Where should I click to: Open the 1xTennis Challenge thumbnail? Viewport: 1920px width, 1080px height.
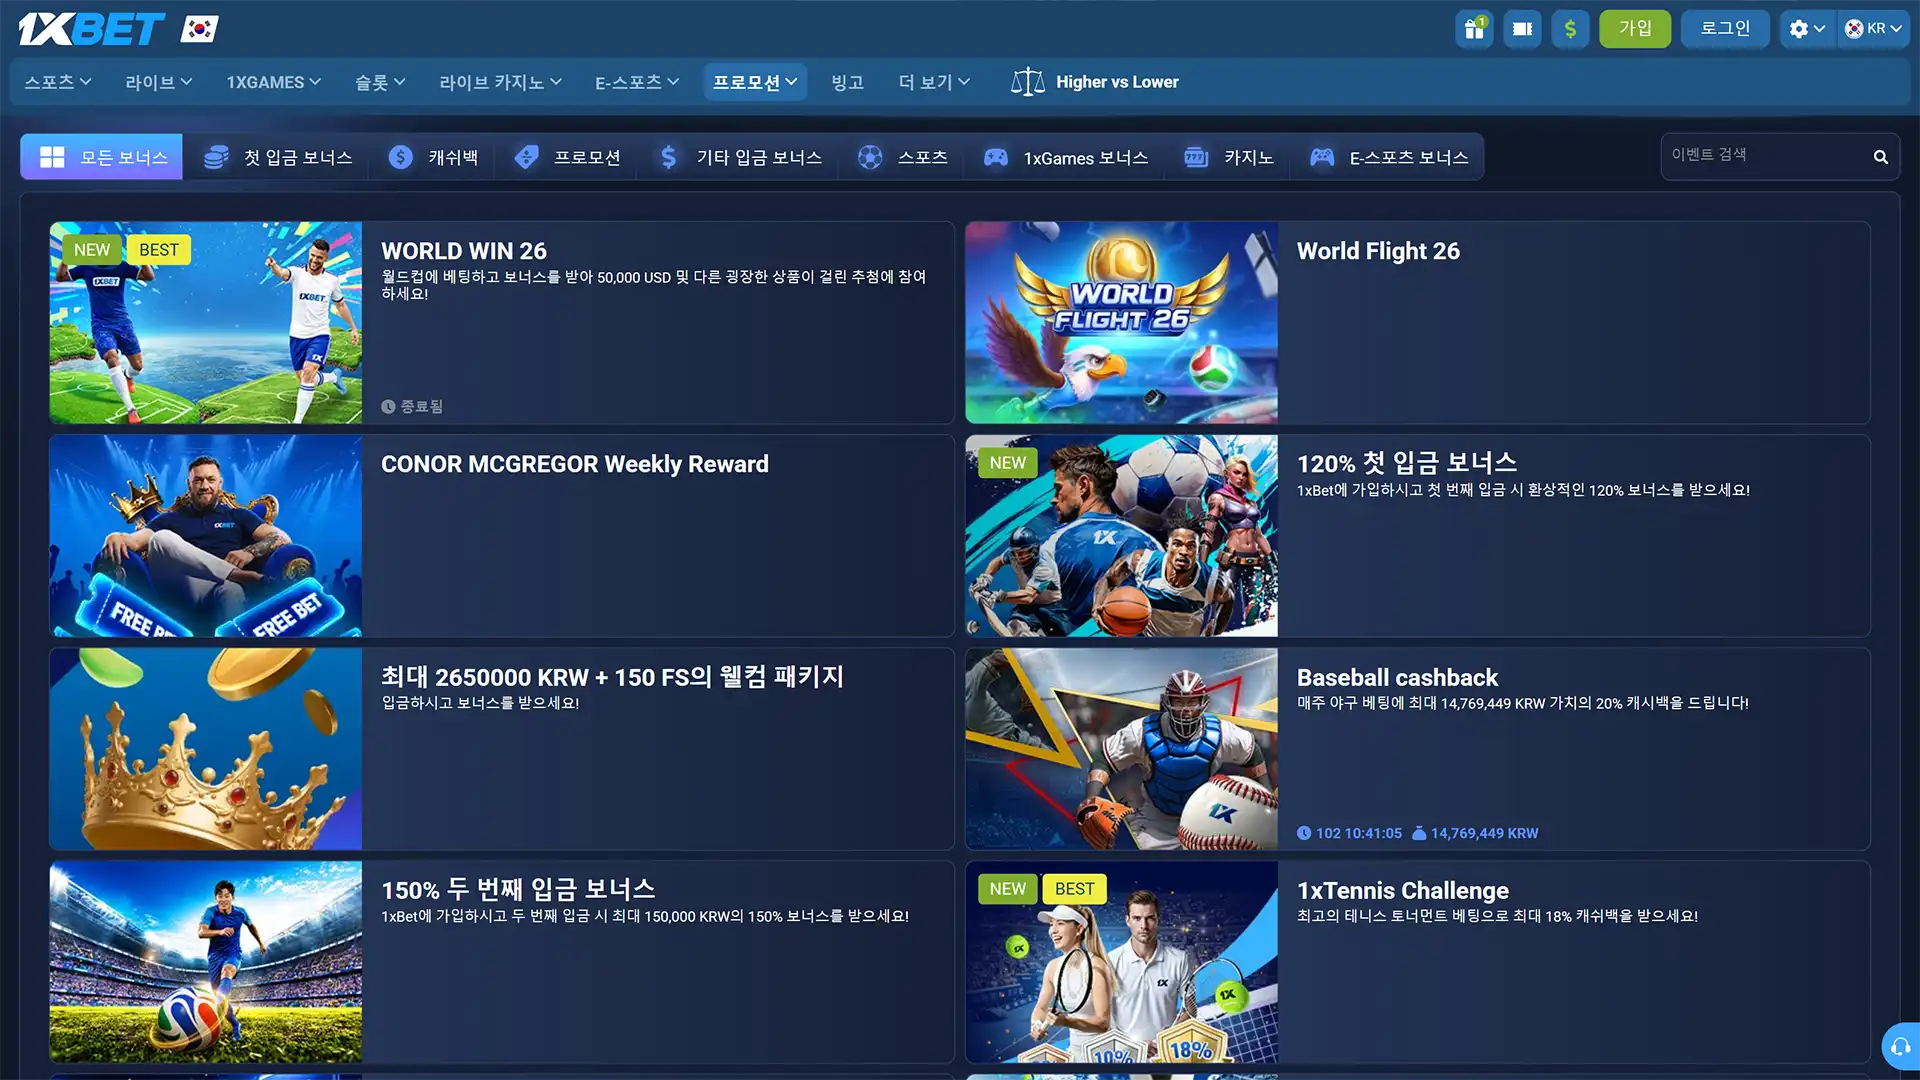tap(1121, 962)
